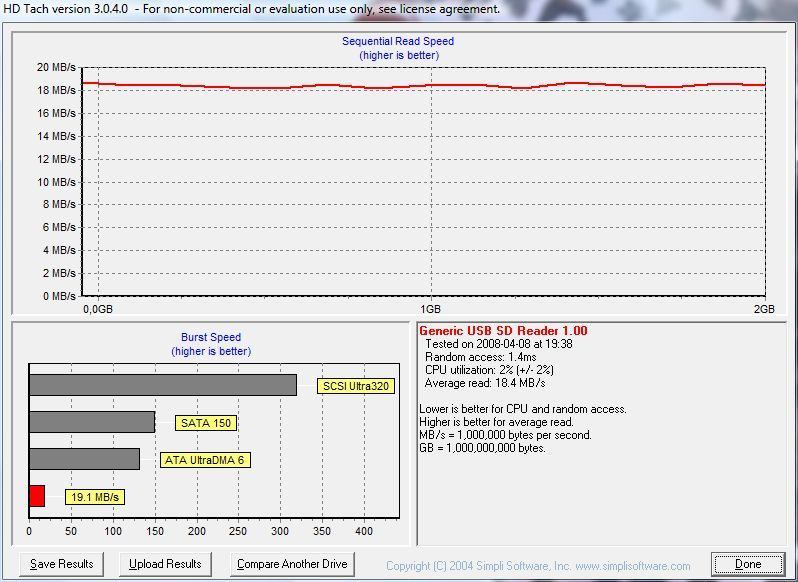Viewport: 798px width, 582px height.
Task: Click the 'MB/s = 1,000,000 bytes per second.' line
Action: pos(505,435)
